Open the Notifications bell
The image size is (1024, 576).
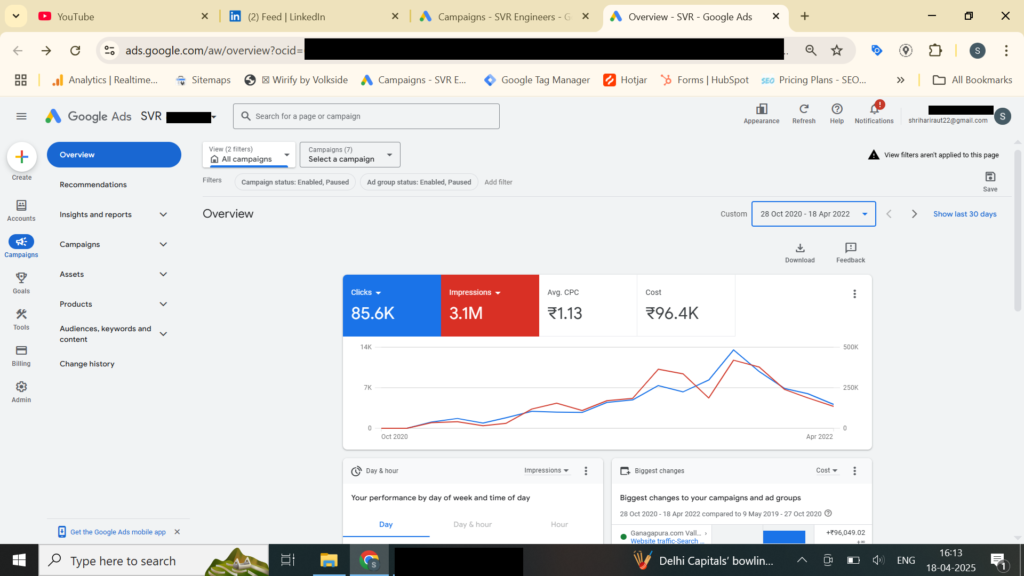[x=874, y=109]
